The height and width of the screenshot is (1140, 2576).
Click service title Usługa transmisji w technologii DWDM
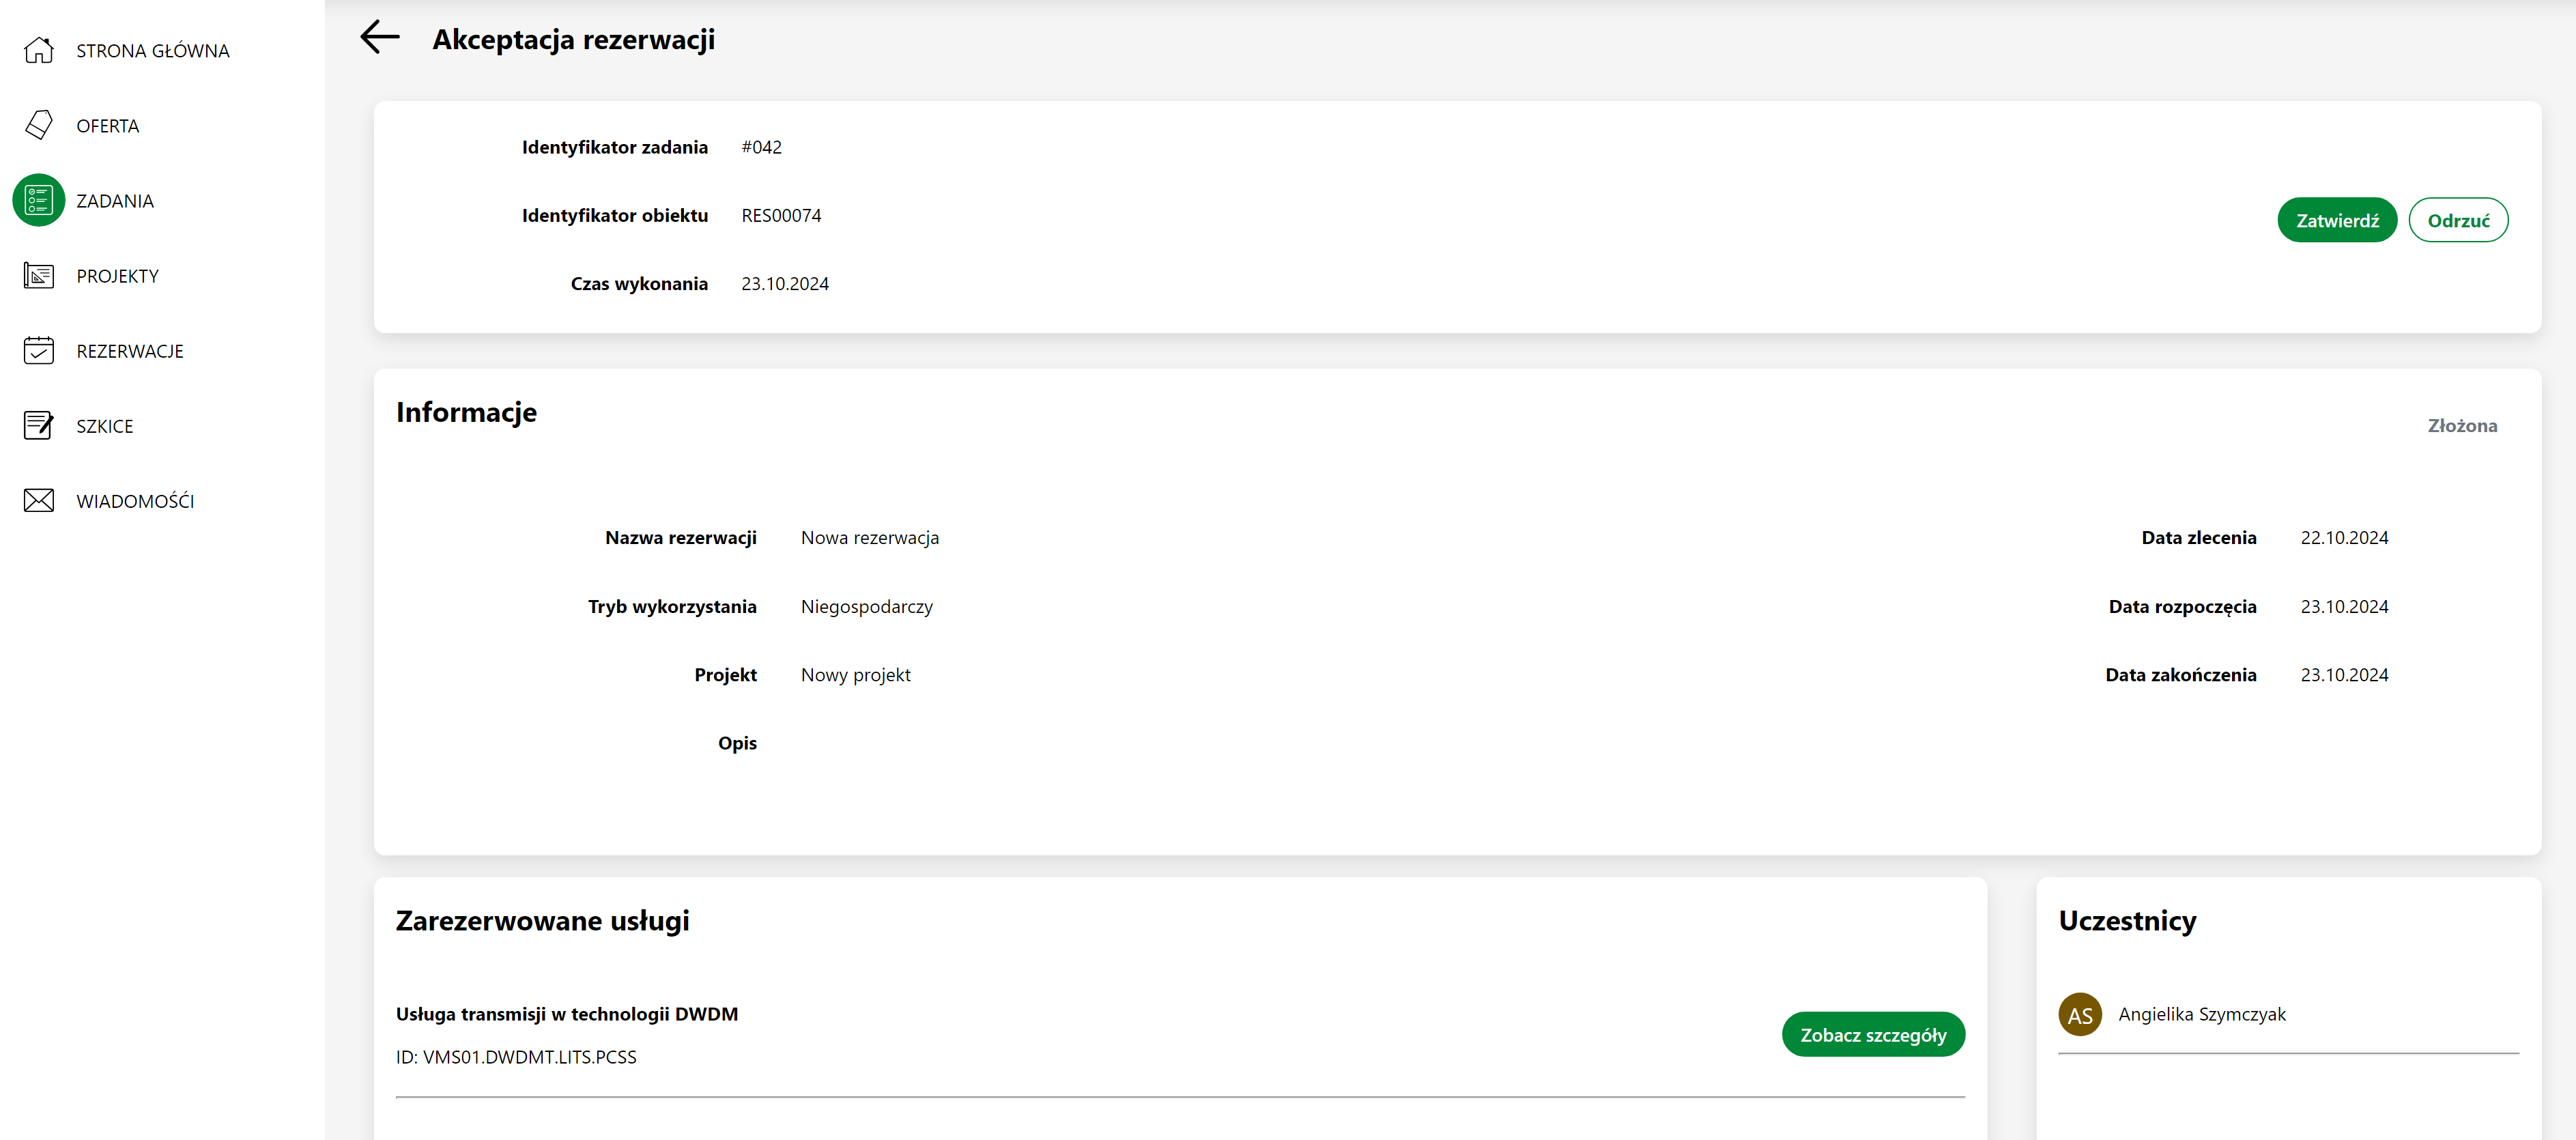pos(567,1014)
